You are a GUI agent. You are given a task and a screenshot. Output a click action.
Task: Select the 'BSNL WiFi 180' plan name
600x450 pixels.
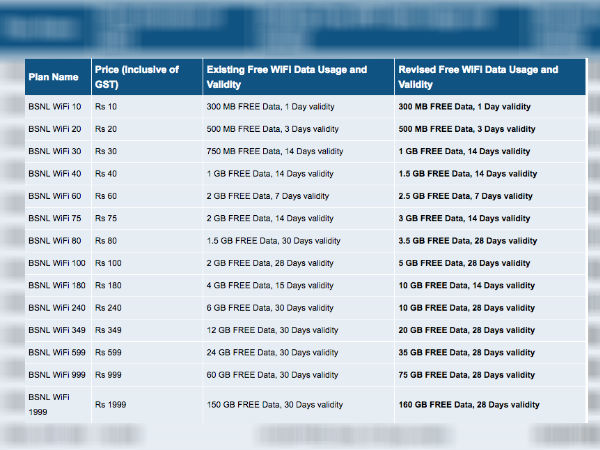[x=57, y=285]
